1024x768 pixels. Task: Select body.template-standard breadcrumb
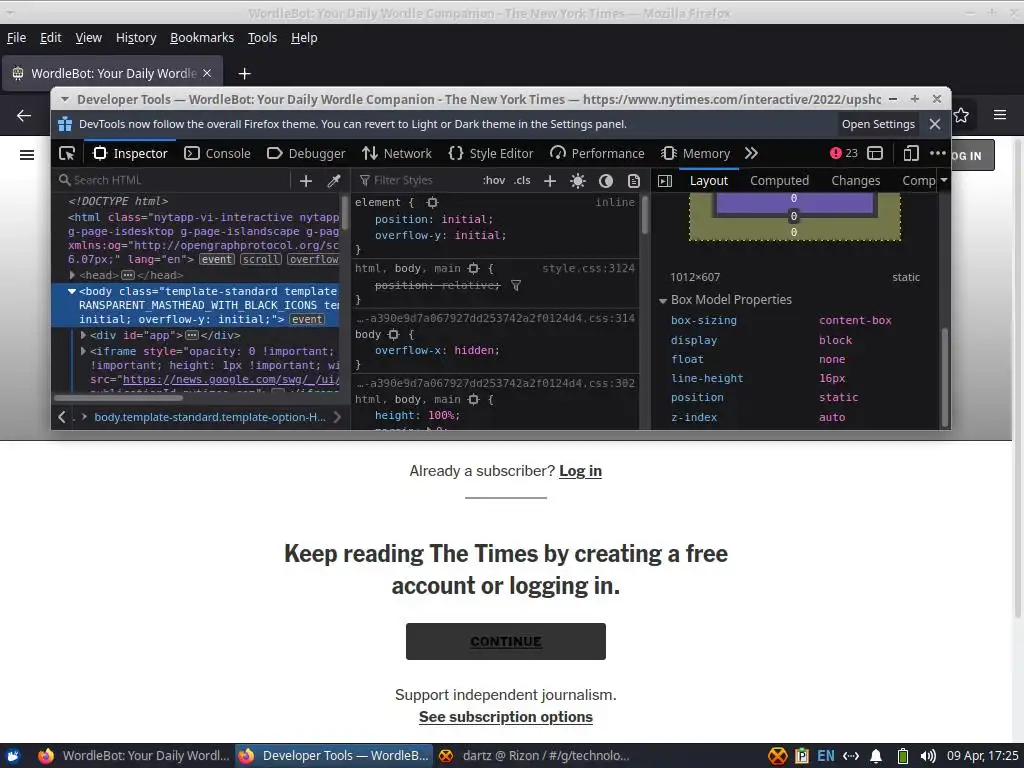point(210,417)
